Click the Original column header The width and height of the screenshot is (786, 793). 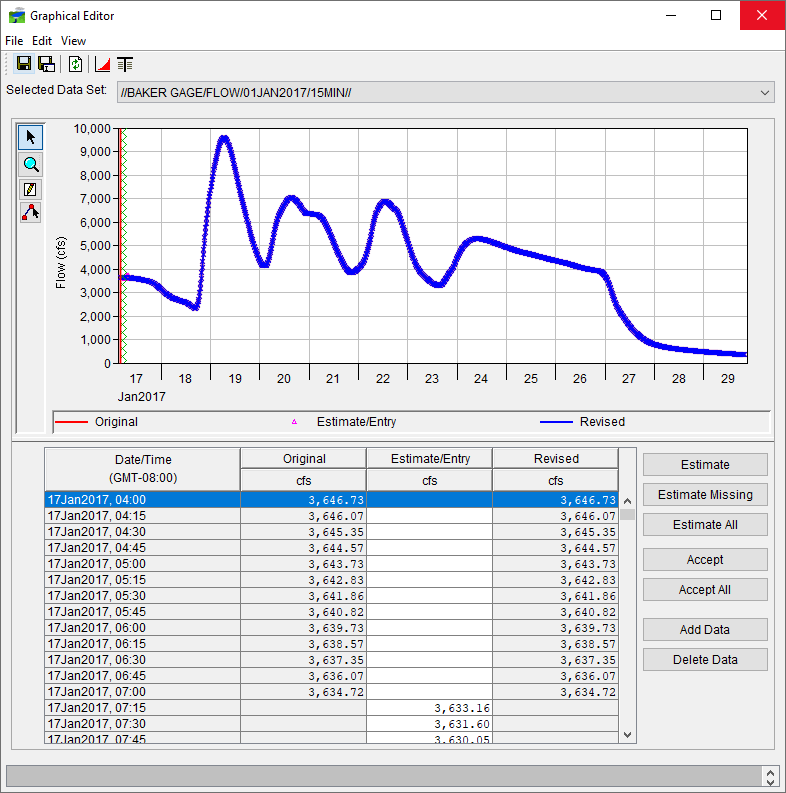[x=303, y=459]
